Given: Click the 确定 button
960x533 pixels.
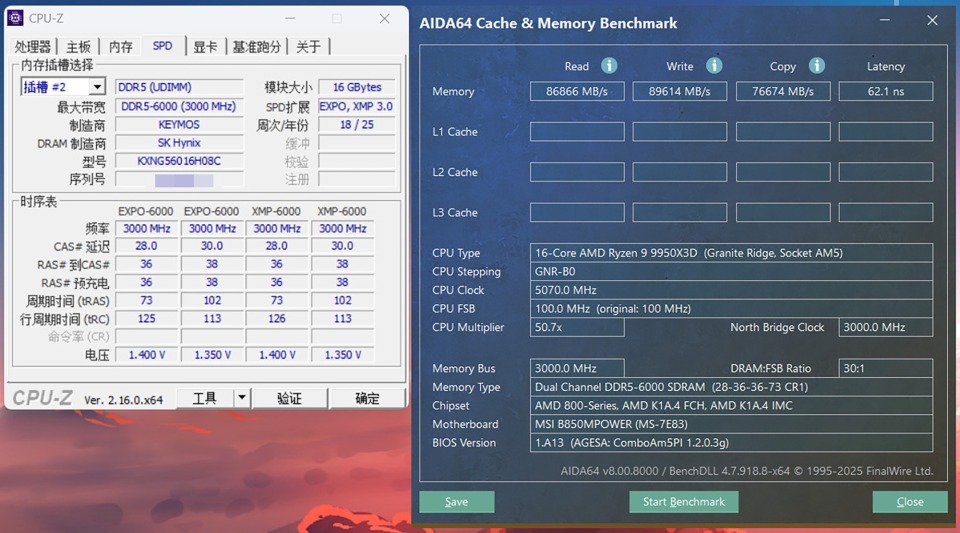Looking at the screenshot, I should [x=367, y=398].
